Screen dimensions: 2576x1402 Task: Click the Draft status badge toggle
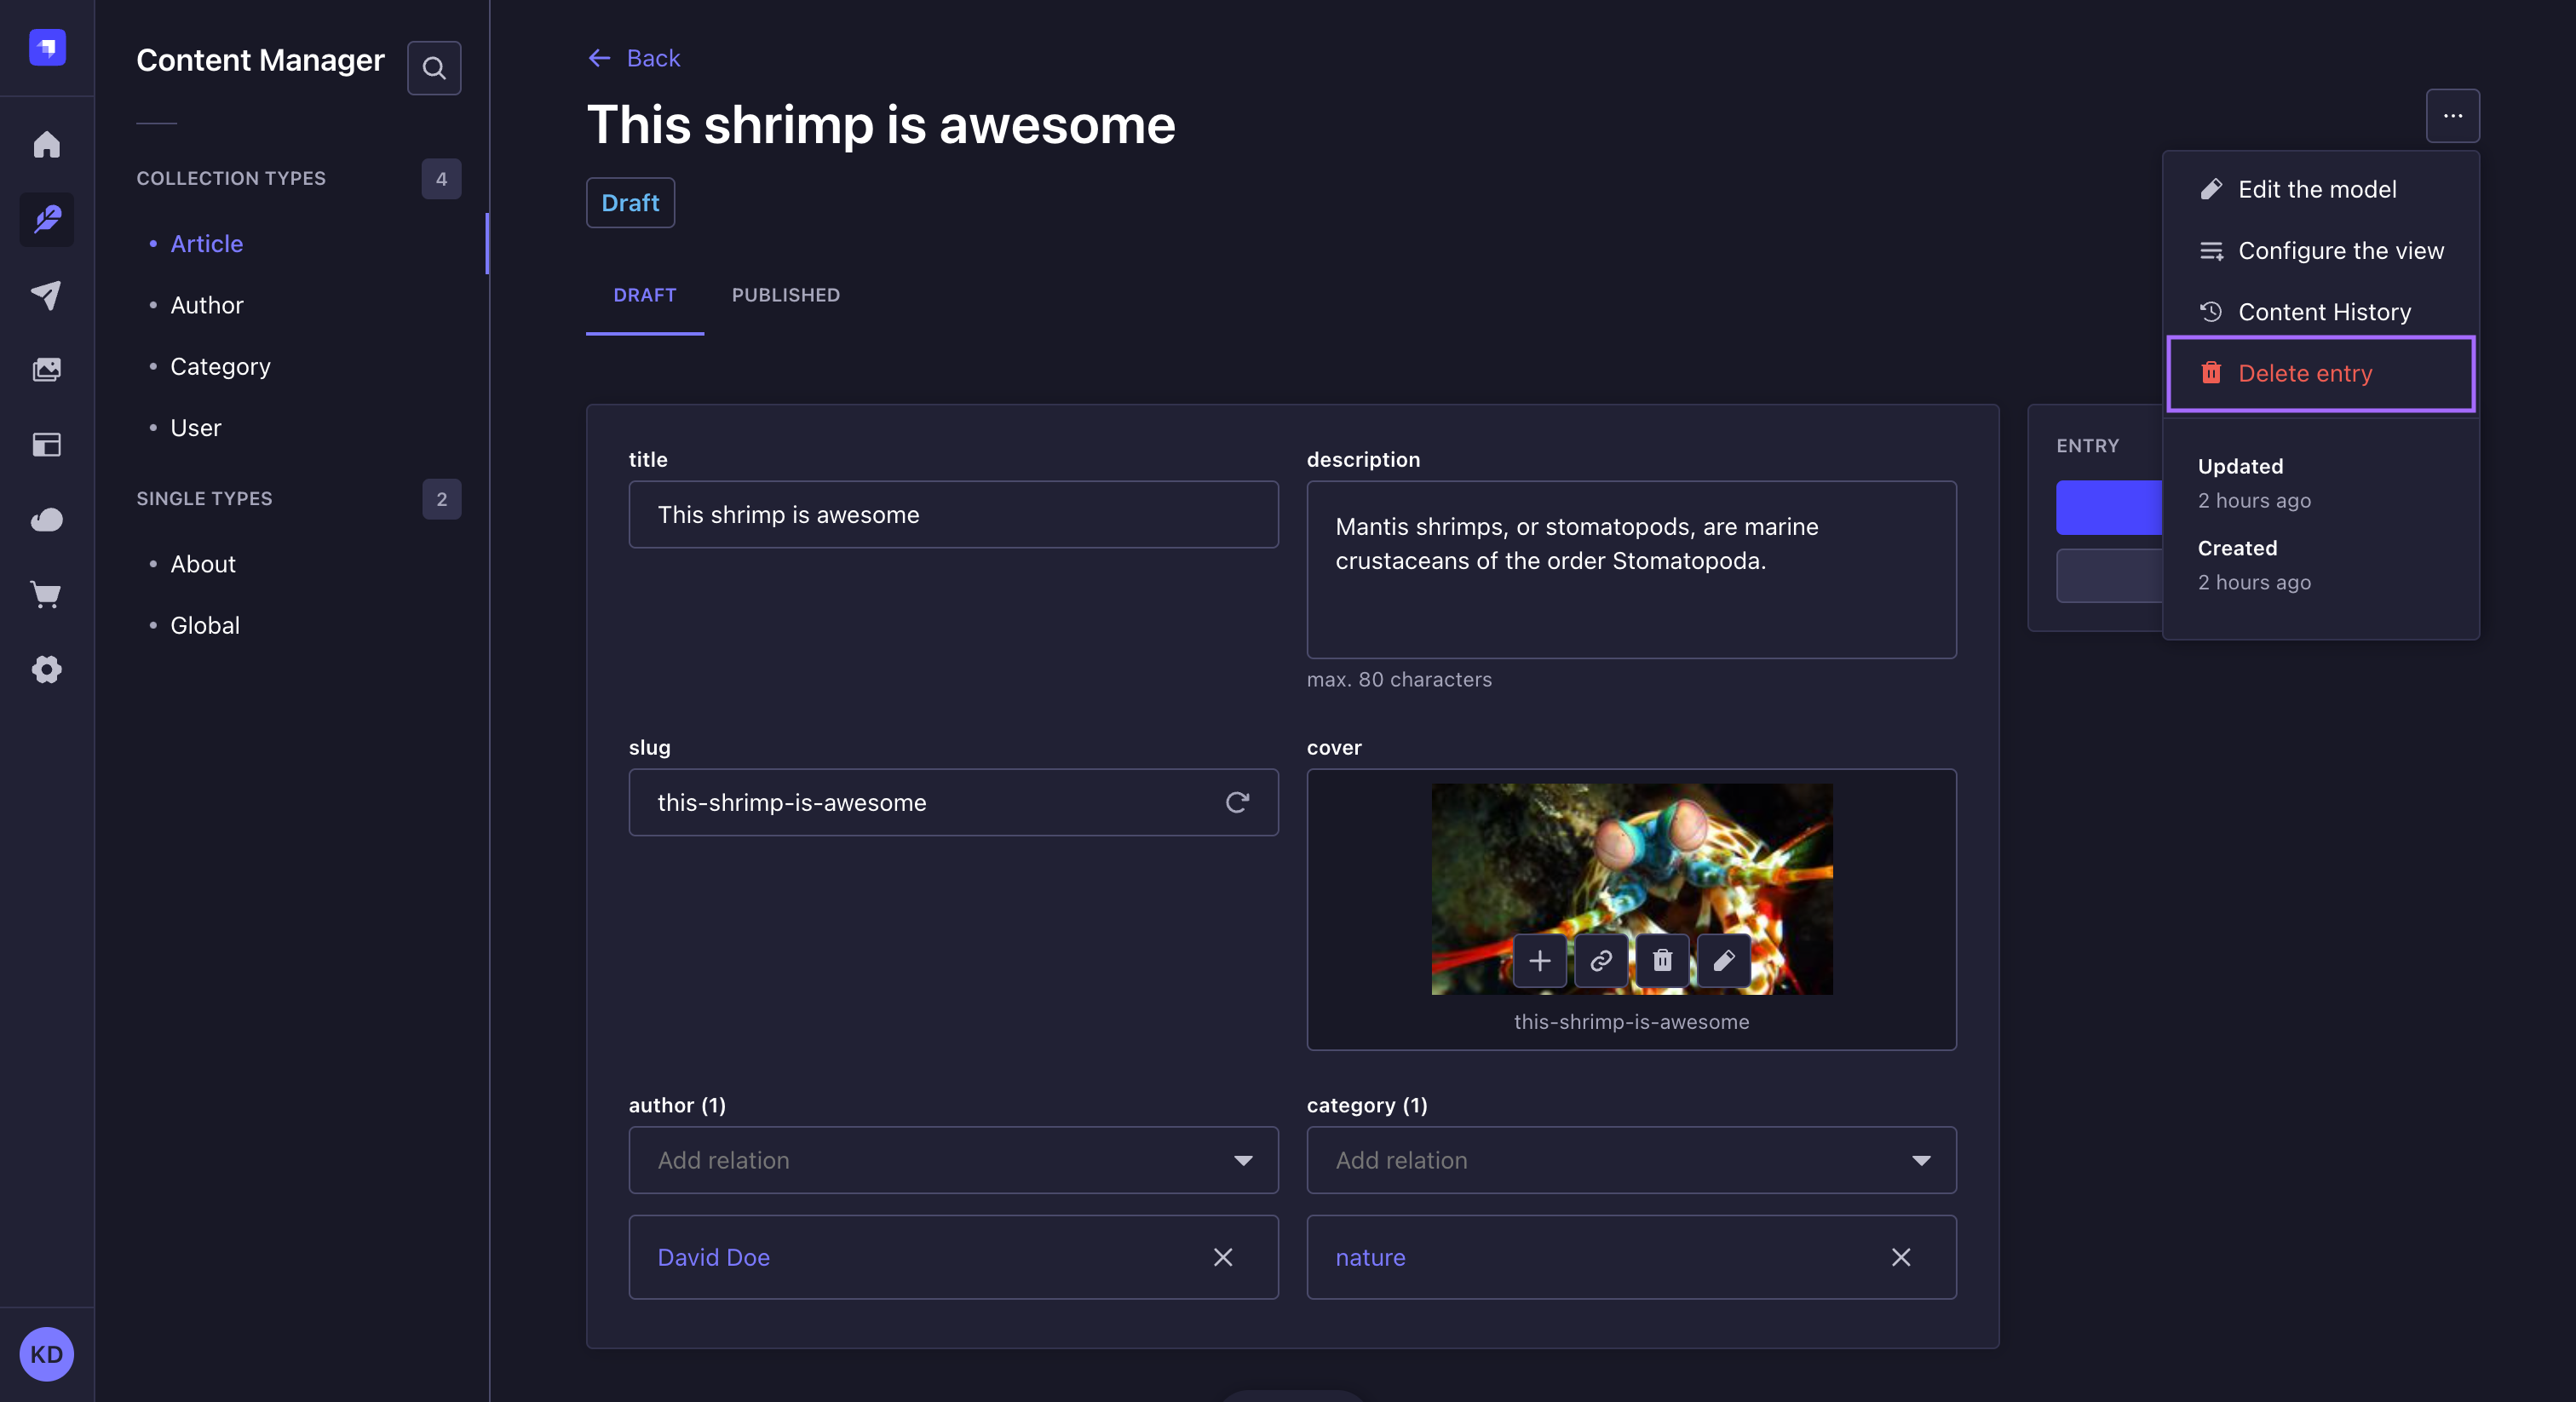pyautogui.click(x=630, y=202)
